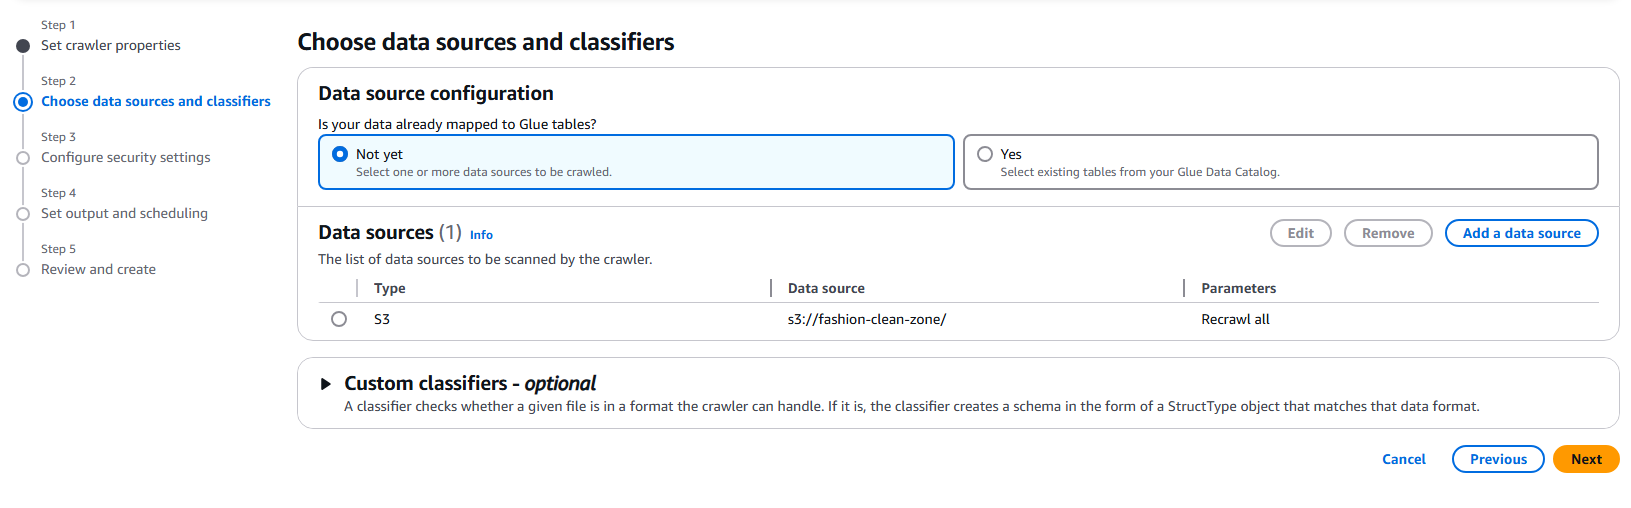This screenshot has height=508, width=1631.
Task: Cancel the crawler creation
Action: pyautogui.click(x=1403, y=459)
